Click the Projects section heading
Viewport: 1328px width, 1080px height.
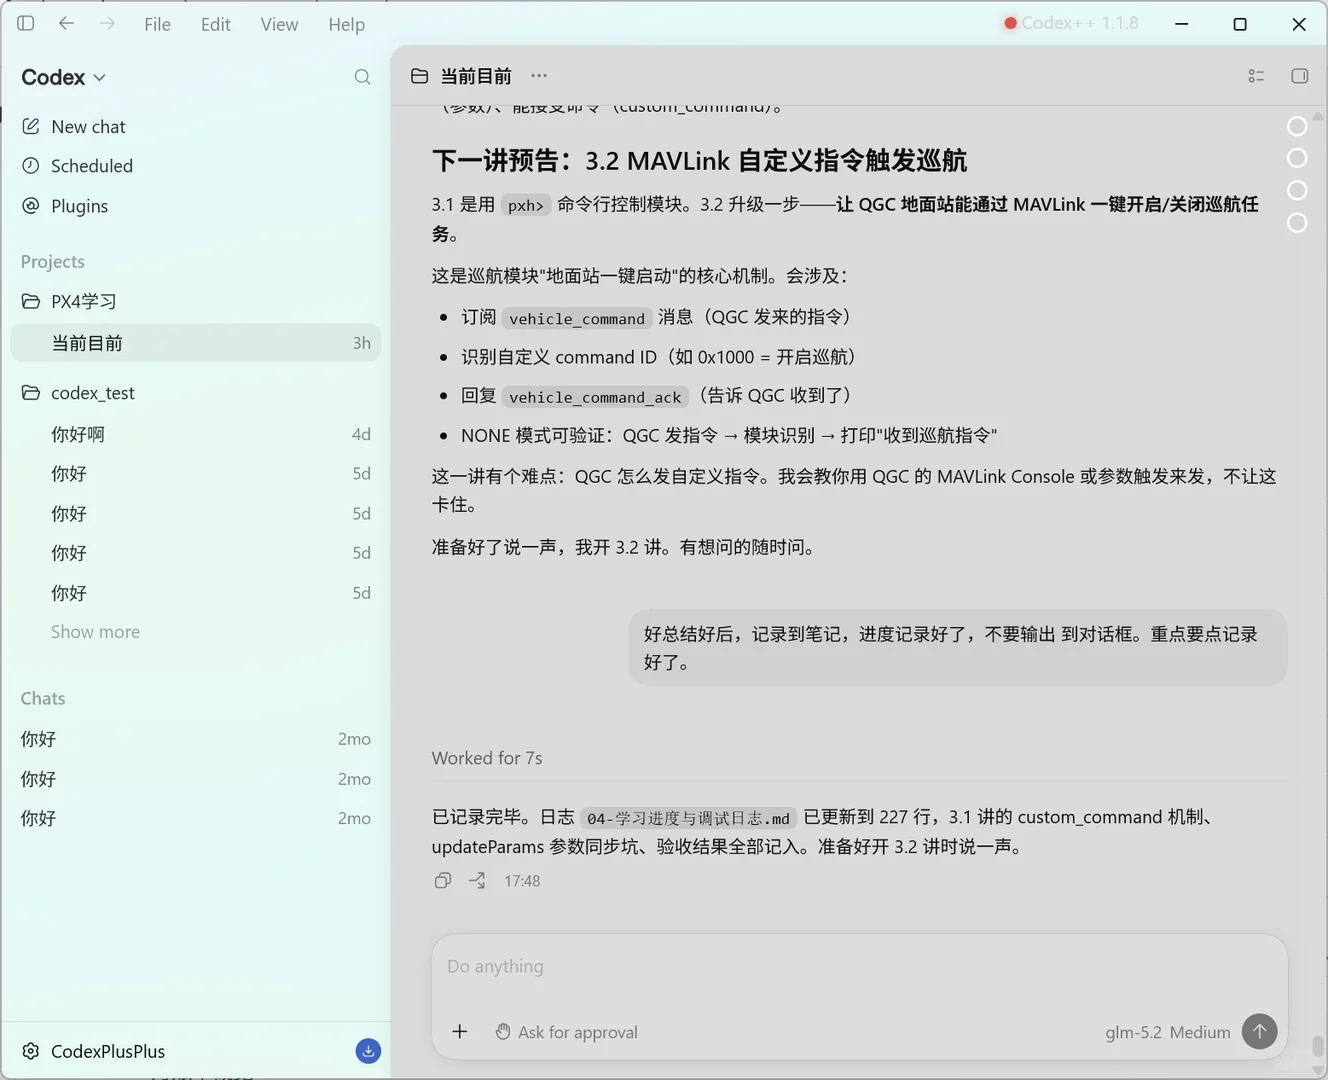pos(52,261)
